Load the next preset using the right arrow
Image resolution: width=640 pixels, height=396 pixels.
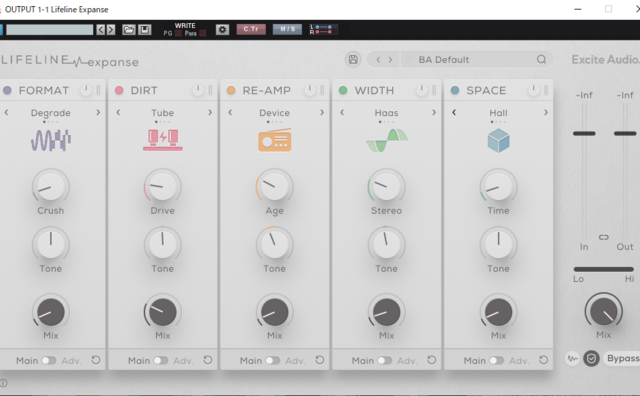390,60
